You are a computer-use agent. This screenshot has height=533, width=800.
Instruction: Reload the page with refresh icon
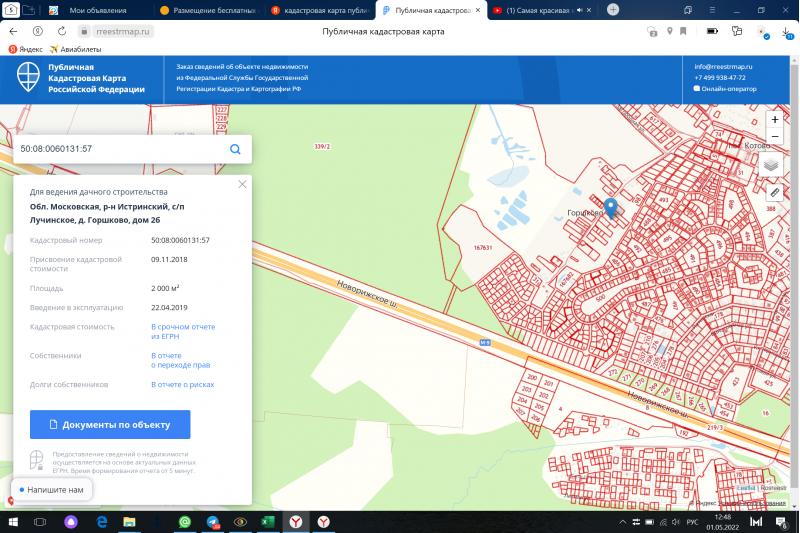coord(62,31)
